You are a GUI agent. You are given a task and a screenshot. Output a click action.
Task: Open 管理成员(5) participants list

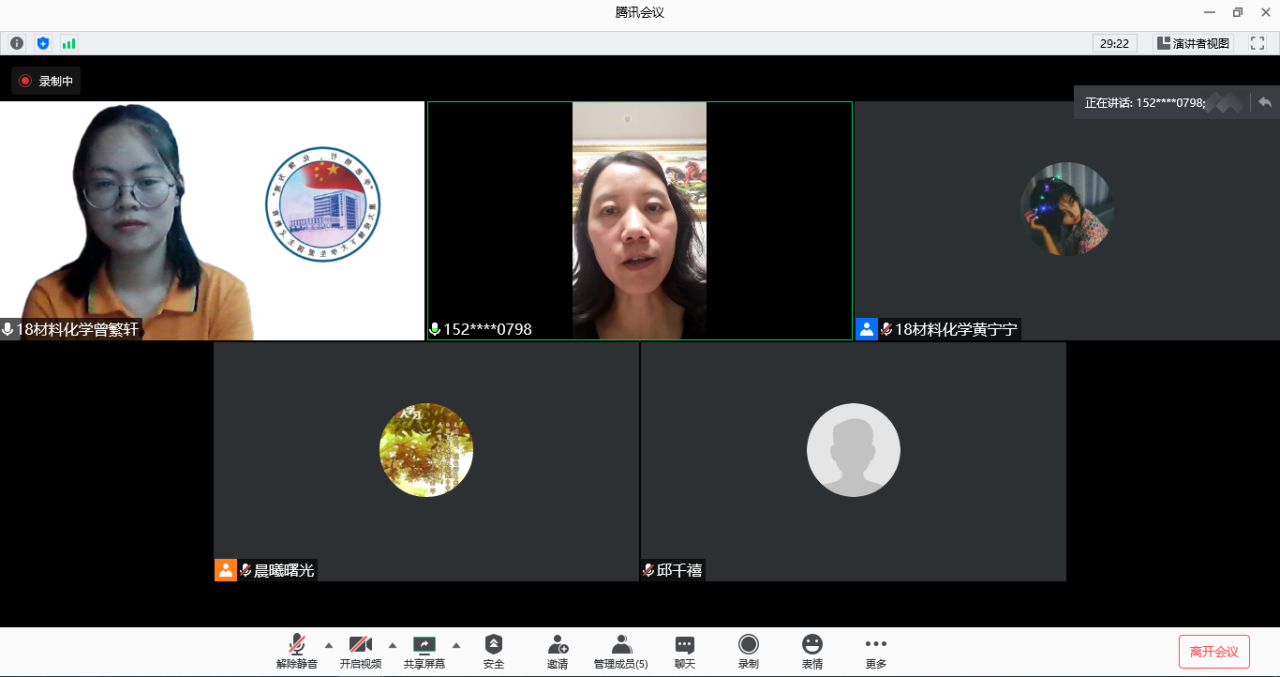pyautogui.click(x=621, y=651)
